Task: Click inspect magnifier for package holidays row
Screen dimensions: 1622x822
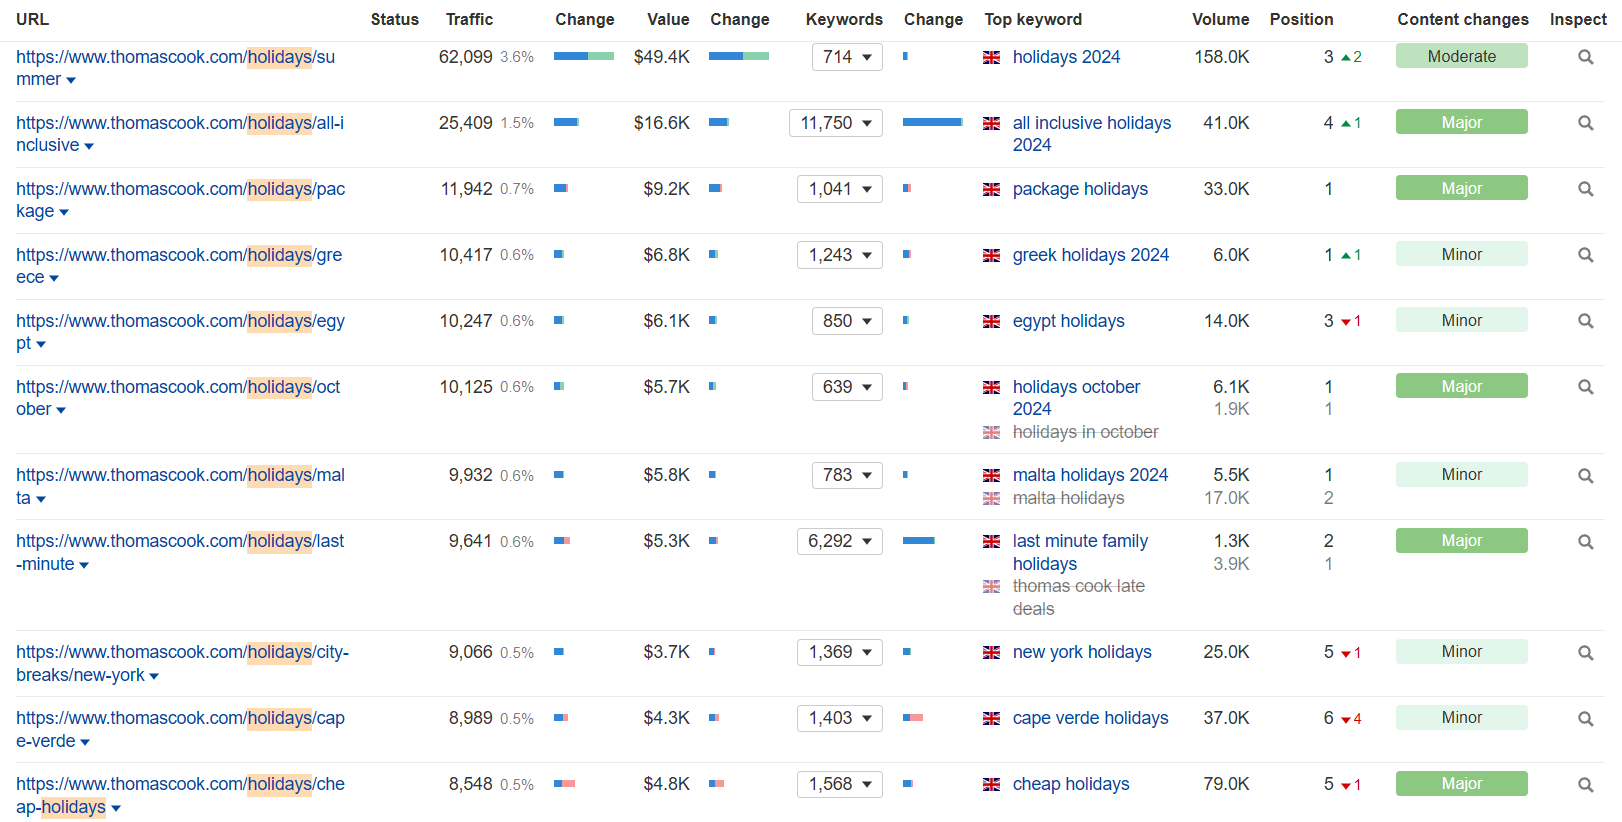Action: point(1585,189)
